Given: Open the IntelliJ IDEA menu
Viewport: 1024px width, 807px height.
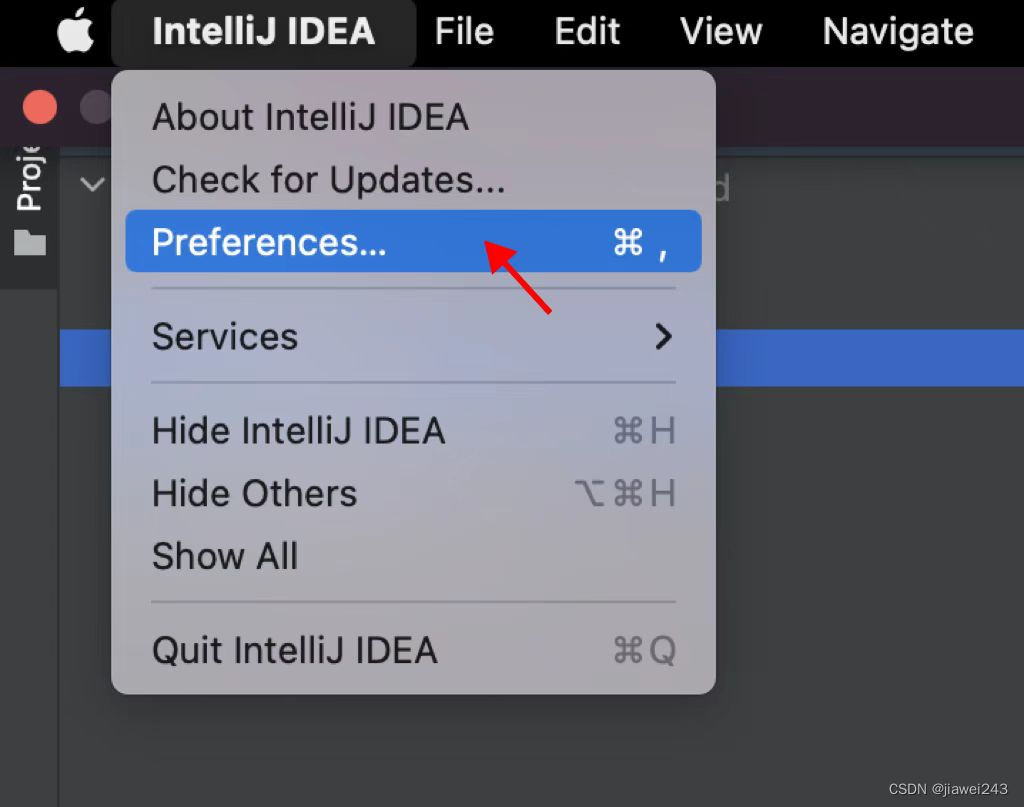Looking at the screenshot, I should (263, 31).
